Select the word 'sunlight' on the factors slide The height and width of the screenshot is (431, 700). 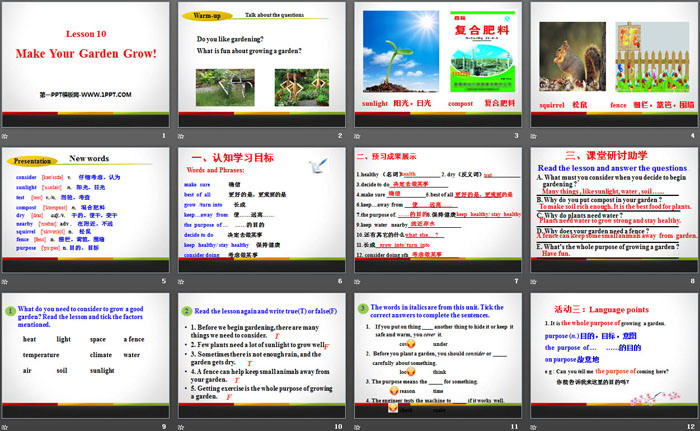[x=104, y=369]
